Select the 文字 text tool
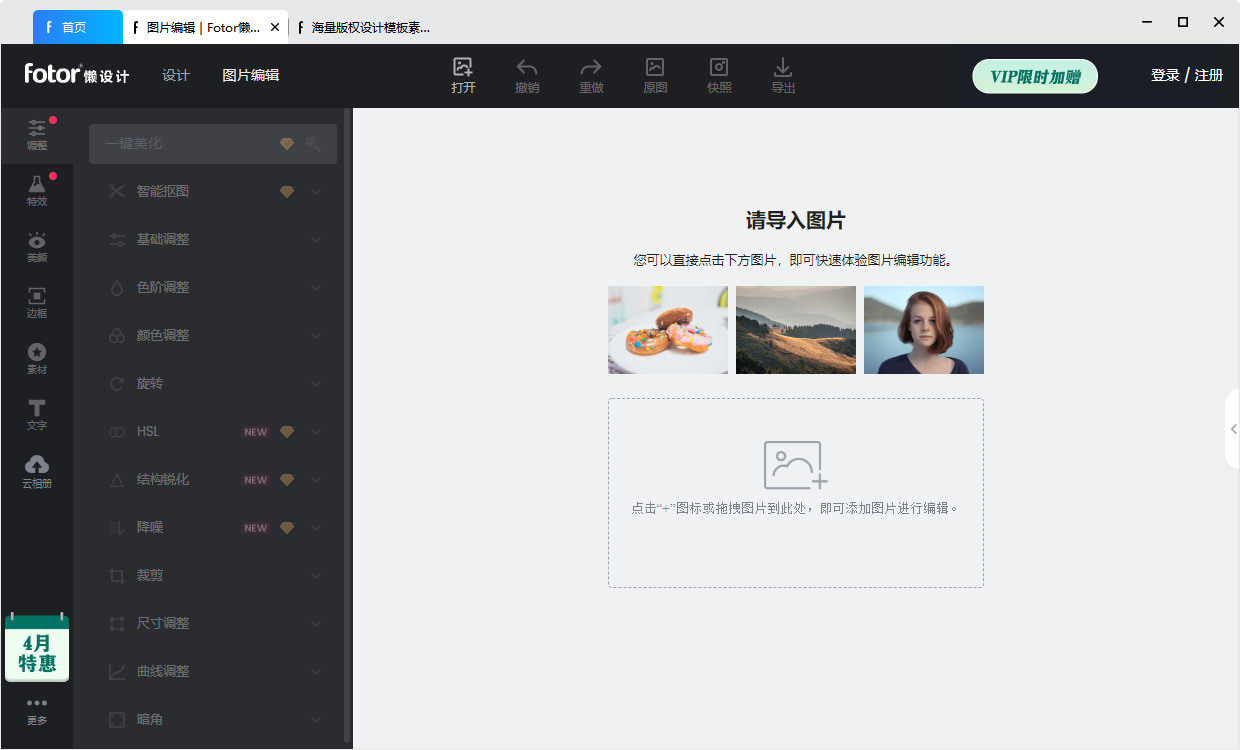 (36, 414)
